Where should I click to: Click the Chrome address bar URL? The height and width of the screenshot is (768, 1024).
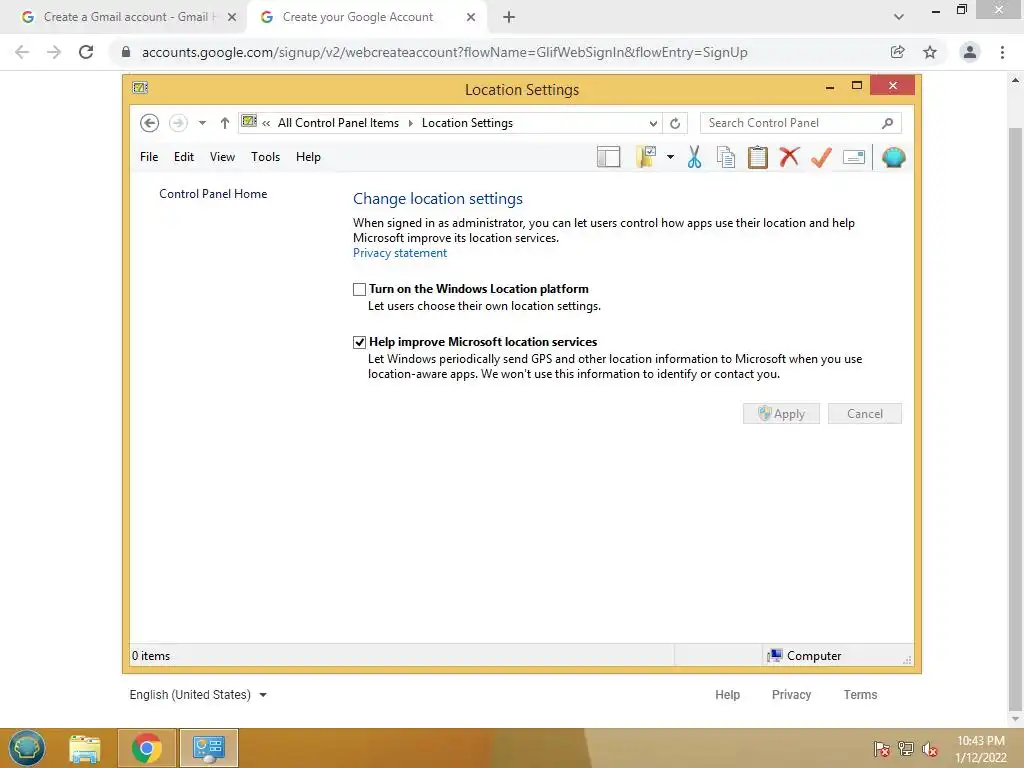click(x=444, y=52)
